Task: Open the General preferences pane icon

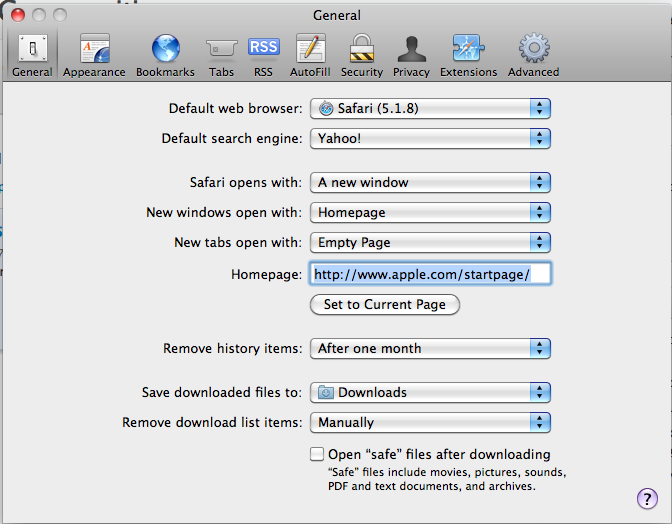Action: 32,48
